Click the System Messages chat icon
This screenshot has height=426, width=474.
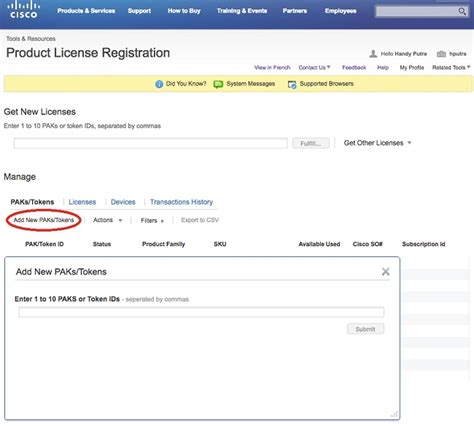(218, 84)
